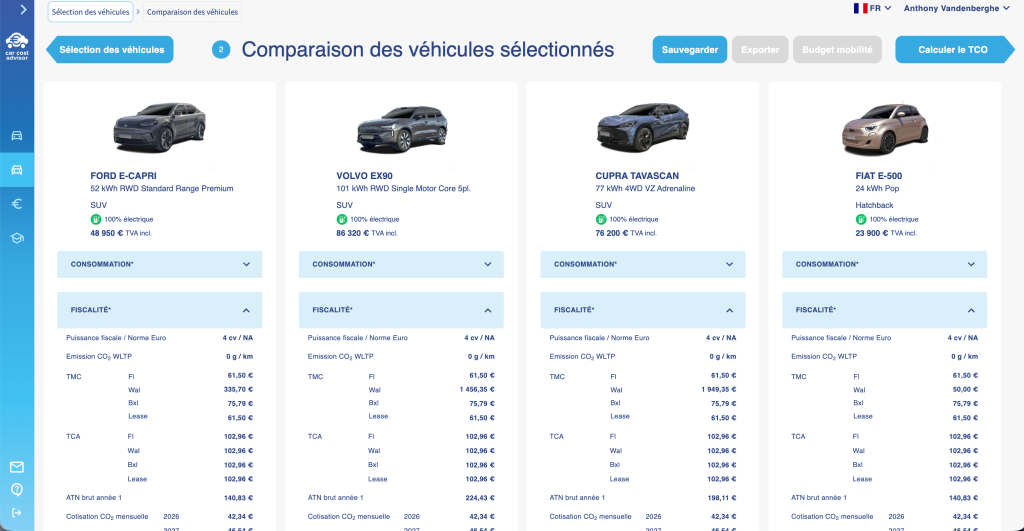
Task: Click the Fiat E-500 car image
Action: point(884,127)
